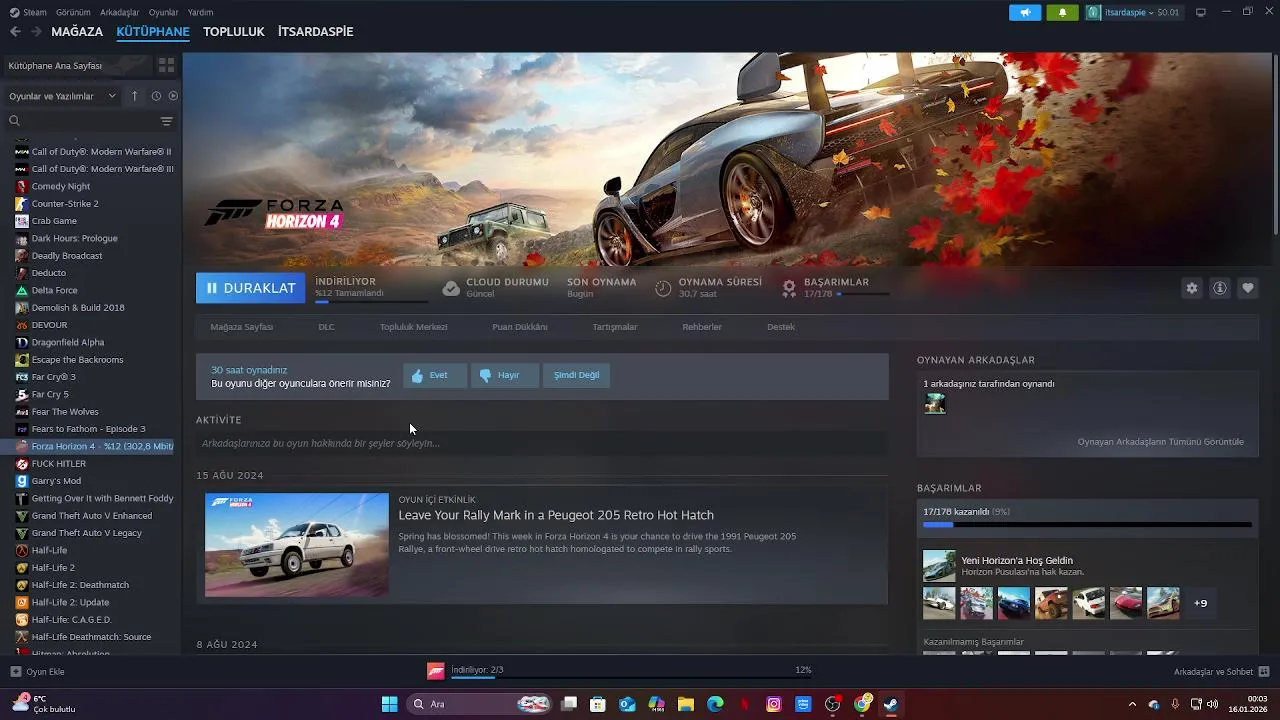This screenshot has height=720, width=1280.
Task: Show the +9 more achievements
Action: [x=1201, y=603]
